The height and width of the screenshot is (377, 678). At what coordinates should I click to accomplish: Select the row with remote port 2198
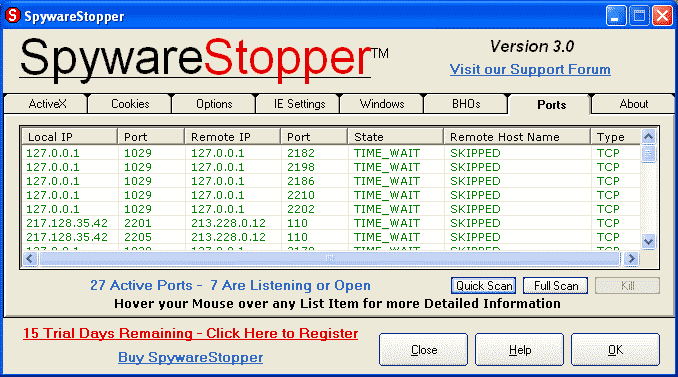coord(331,167)
